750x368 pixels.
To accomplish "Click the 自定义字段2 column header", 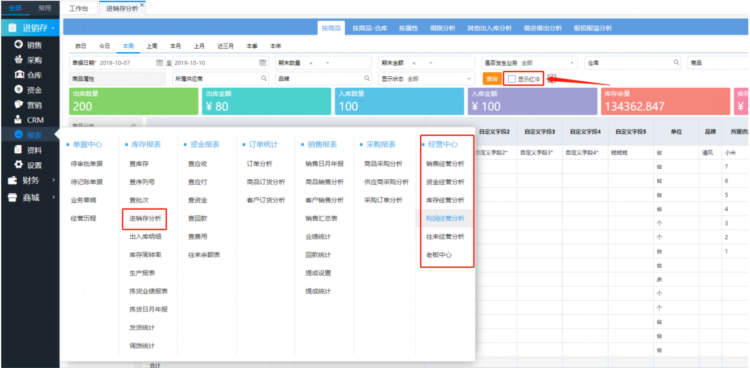I will click(494, 131).
